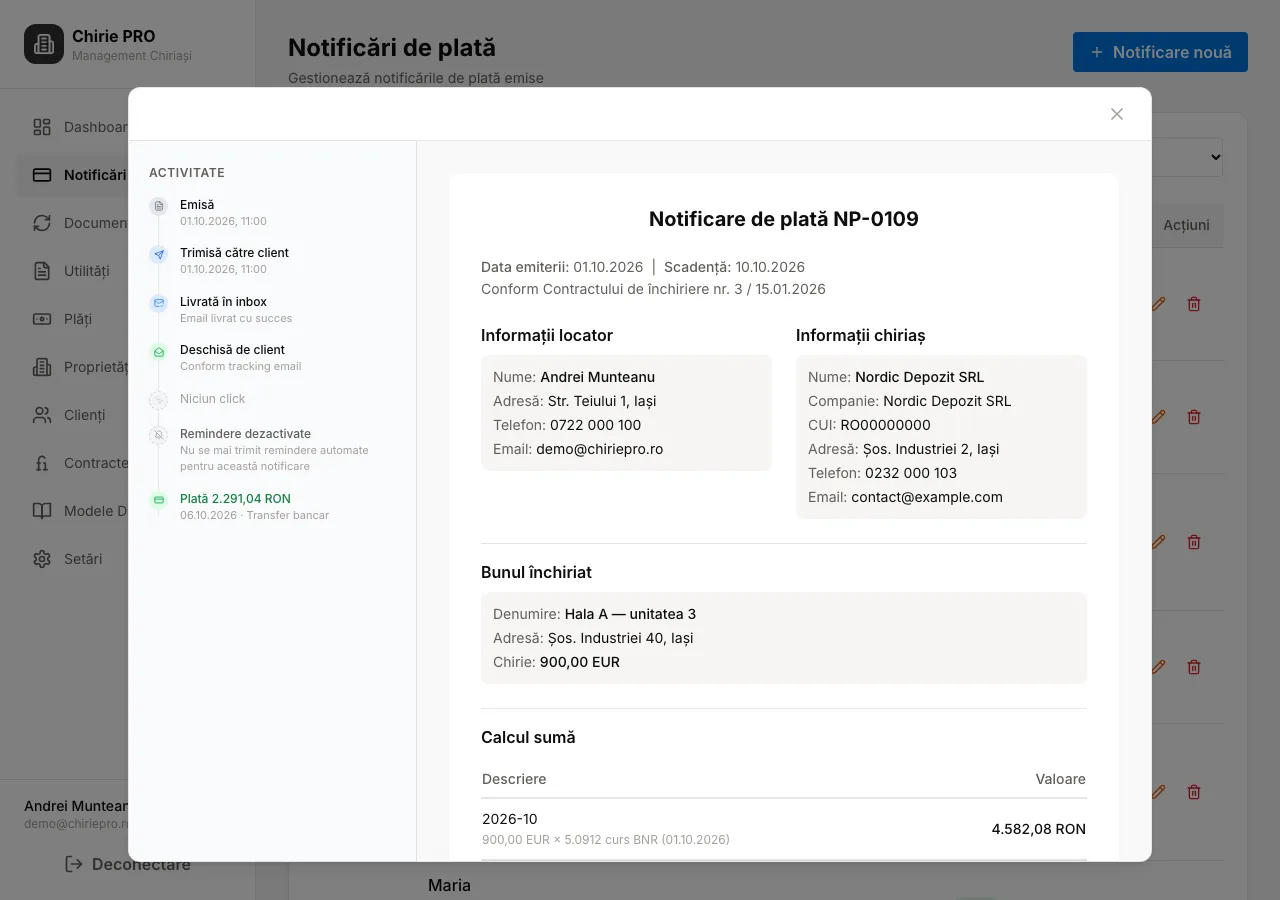Viewport: 1280px width, 900px height.
Task: Click the Plăți banknote icon in sidebar
Action: [42, 319]
